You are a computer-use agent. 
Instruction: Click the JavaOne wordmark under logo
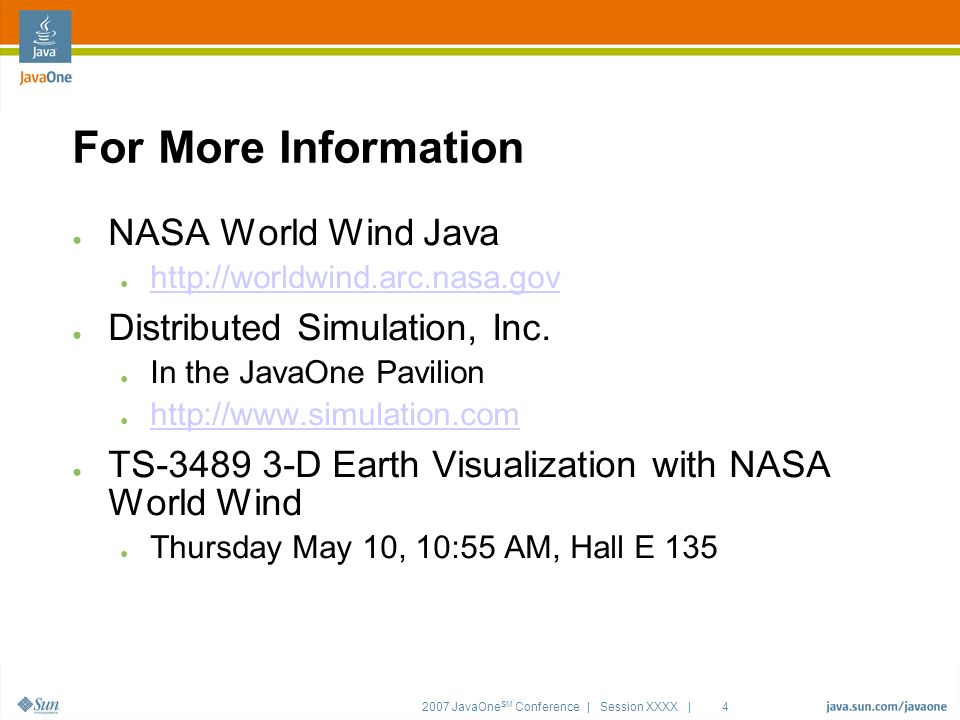point(45,78)
